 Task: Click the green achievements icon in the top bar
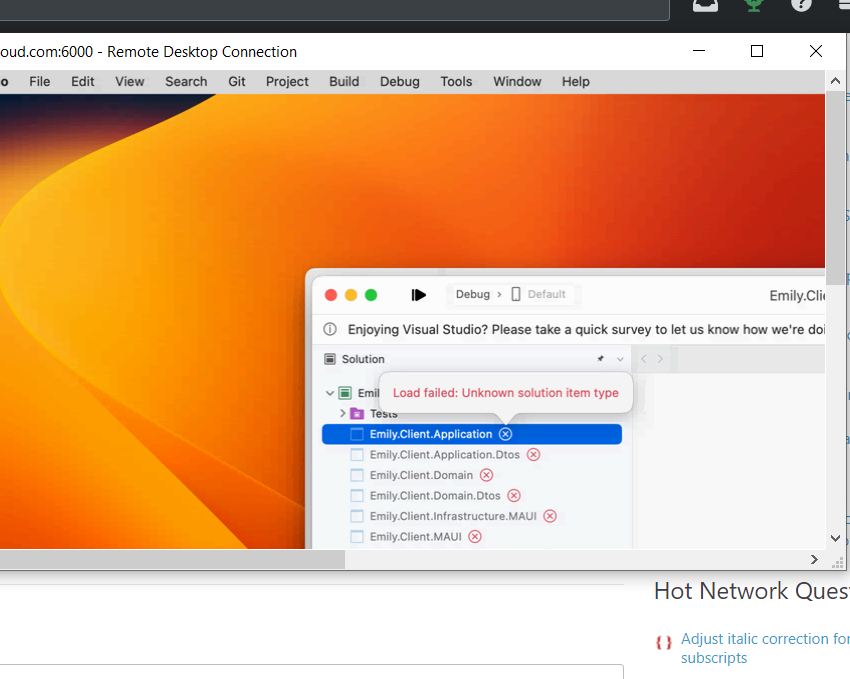[752, 5]
